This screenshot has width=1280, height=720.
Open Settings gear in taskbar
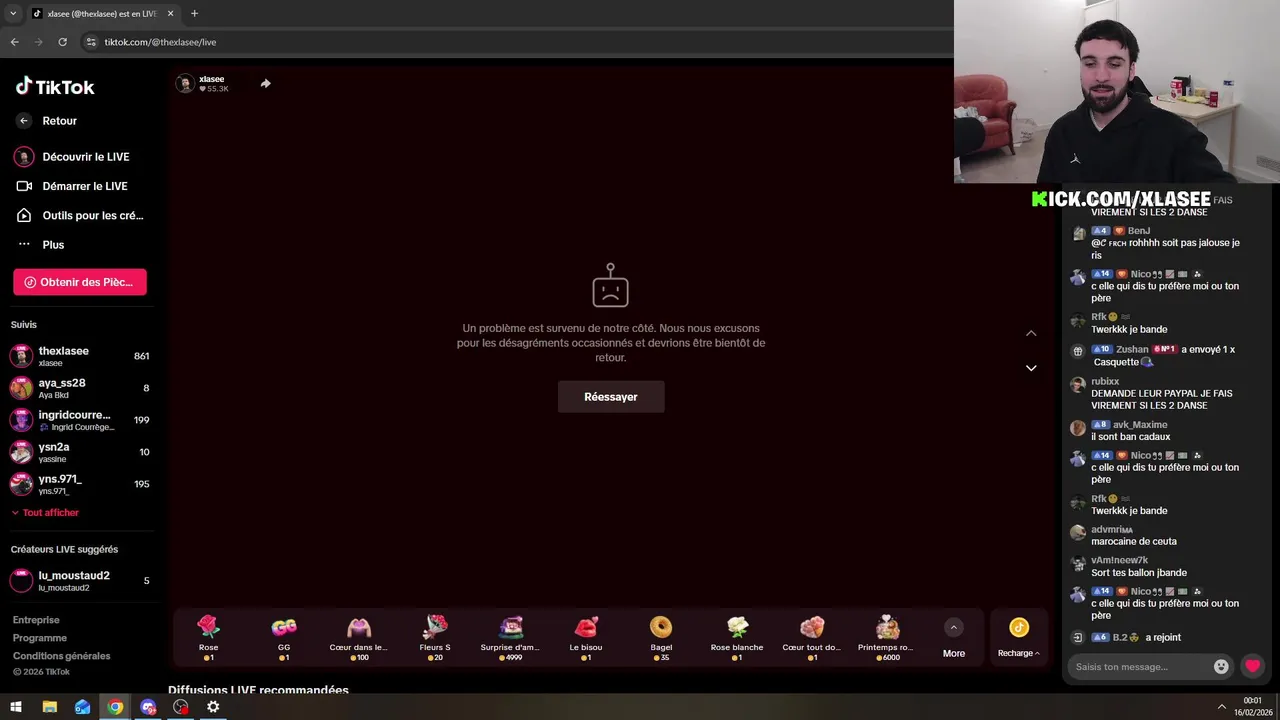point(213,707)
